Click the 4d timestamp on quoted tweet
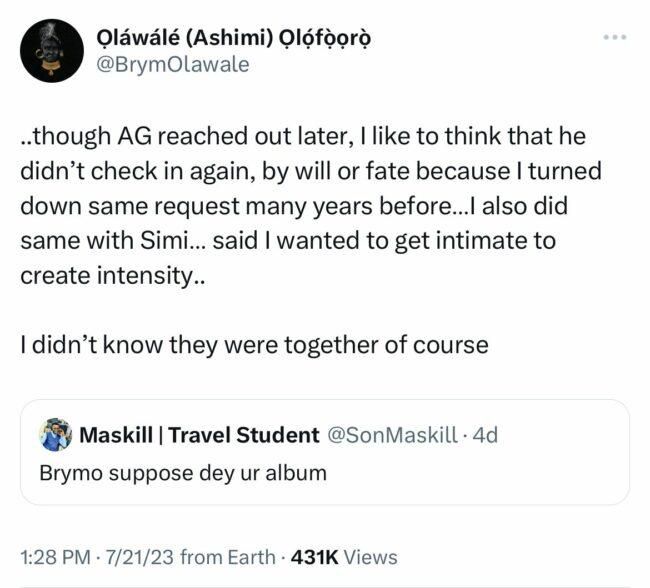Screen dimensions: 650x588 484,435
